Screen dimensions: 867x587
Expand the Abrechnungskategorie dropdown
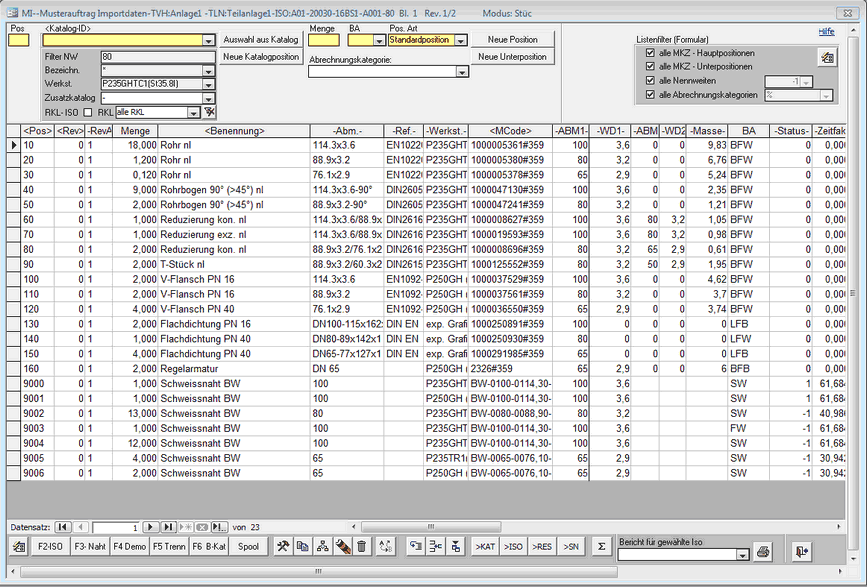462,72
